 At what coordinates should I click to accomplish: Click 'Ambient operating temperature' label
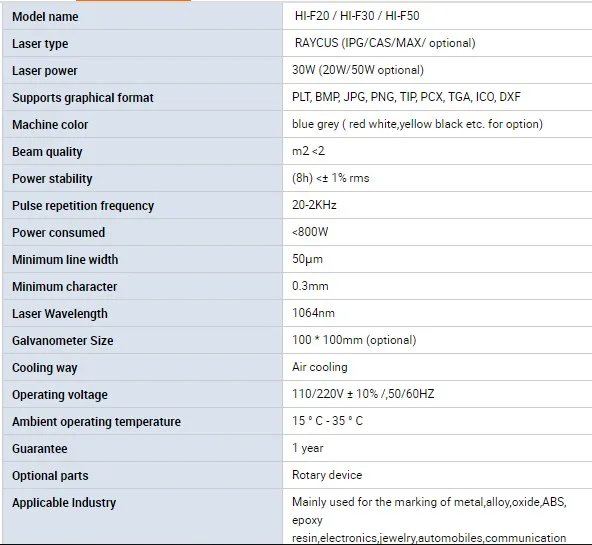coord(96,422)
